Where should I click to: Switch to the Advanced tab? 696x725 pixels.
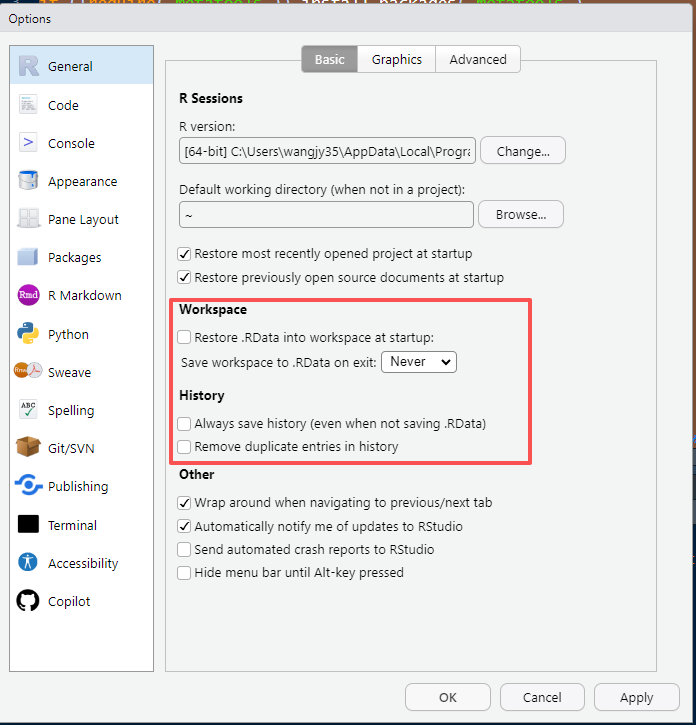click(477, 59)
